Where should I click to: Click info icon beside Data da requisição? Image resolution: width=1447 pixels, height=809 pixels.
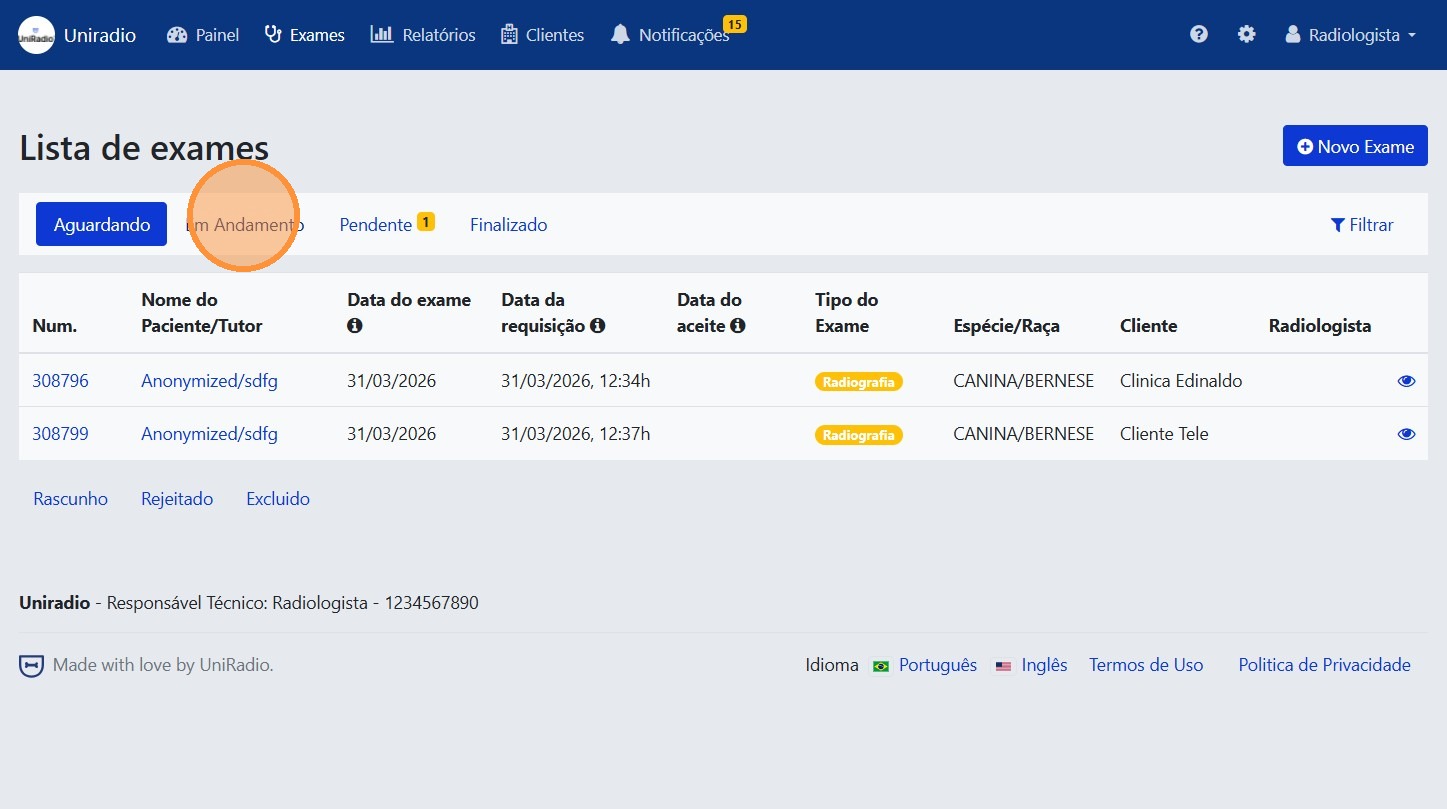597,326
